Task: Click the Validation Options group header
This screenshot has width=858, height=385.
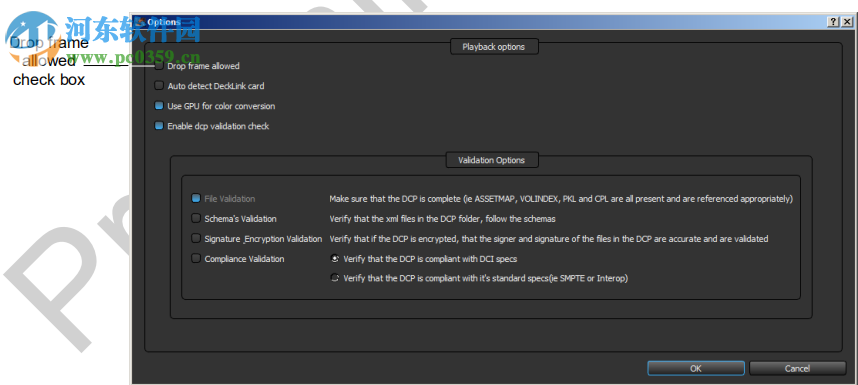Action: [x=491, y=160]
